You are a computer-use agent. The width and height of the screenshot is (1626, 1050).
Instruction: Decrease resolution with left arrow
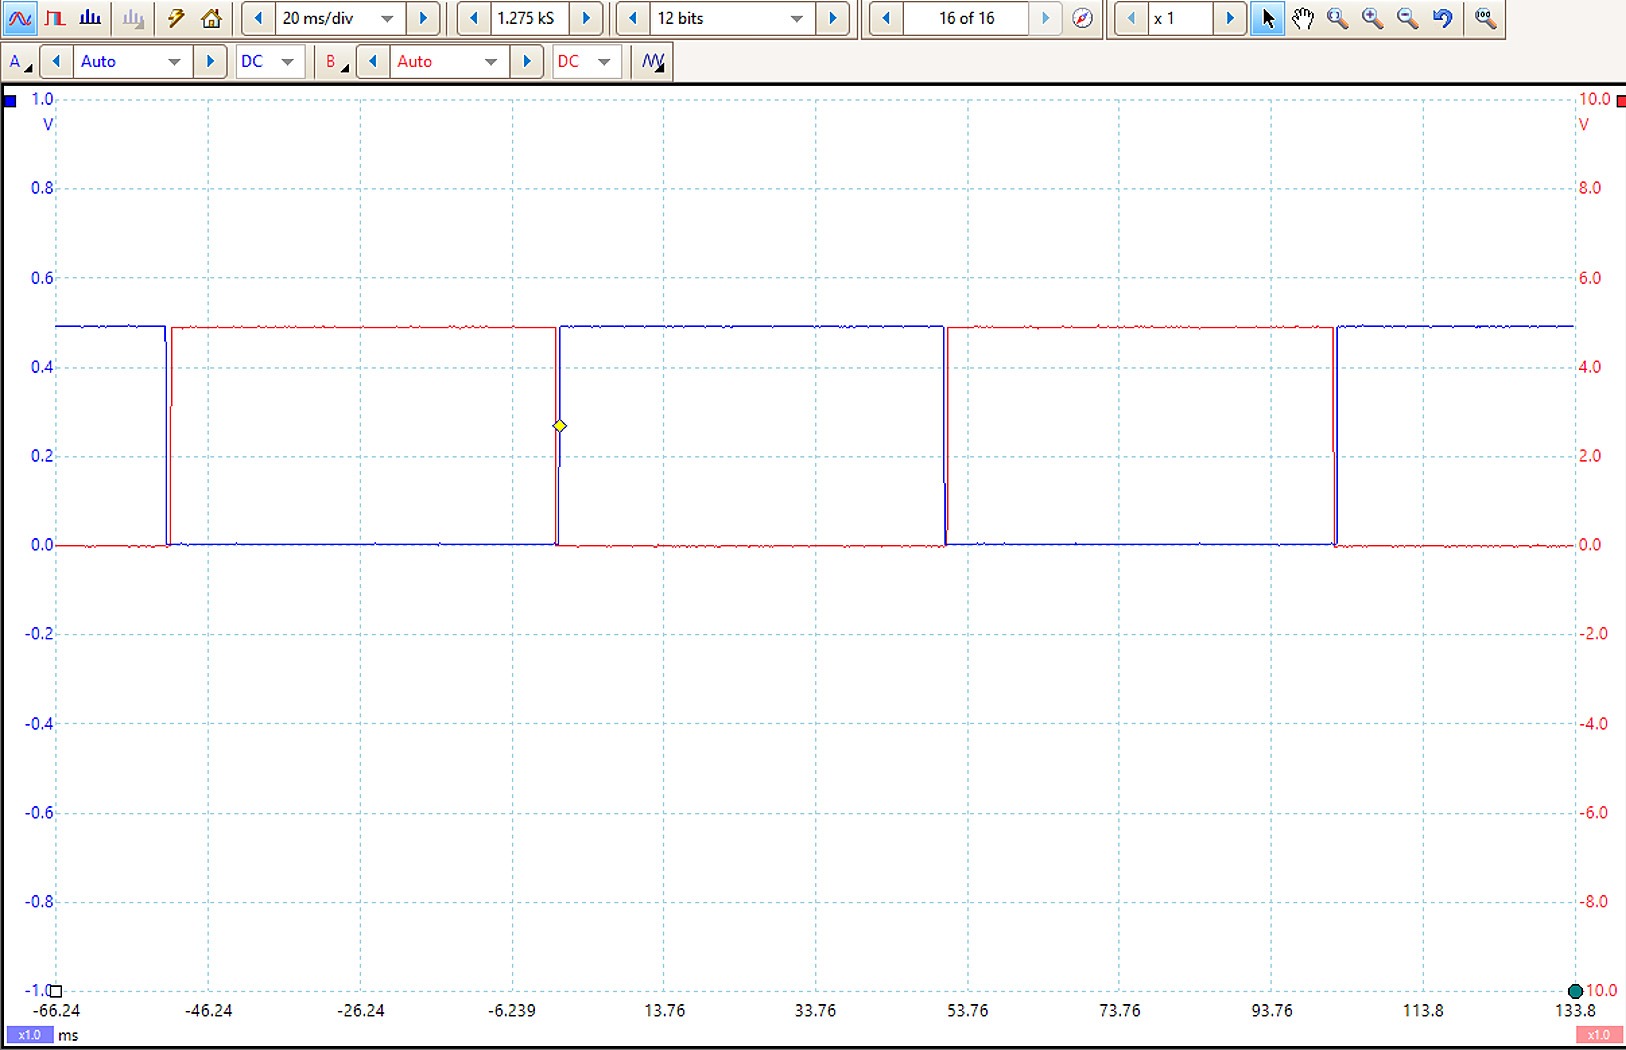click(x=633, y=18)
